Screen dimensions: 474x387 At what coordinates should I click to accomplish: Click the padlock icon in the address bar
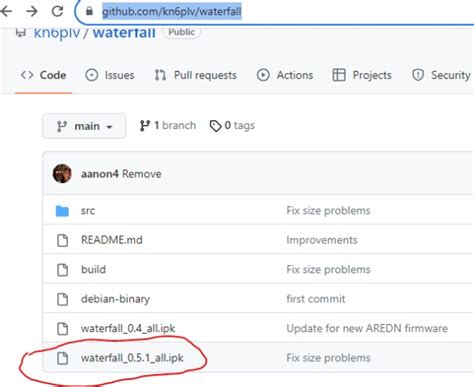tap(89, 11)
